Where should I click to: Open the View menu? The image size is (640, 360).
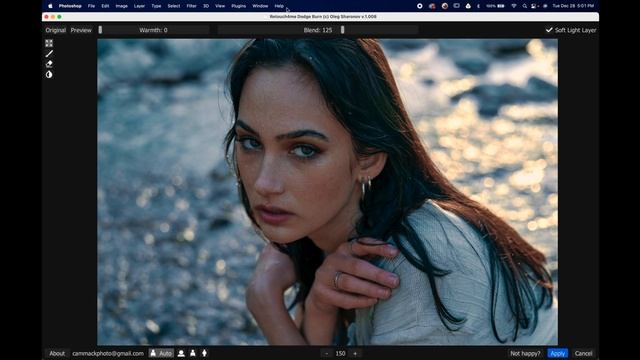[220, 6]
